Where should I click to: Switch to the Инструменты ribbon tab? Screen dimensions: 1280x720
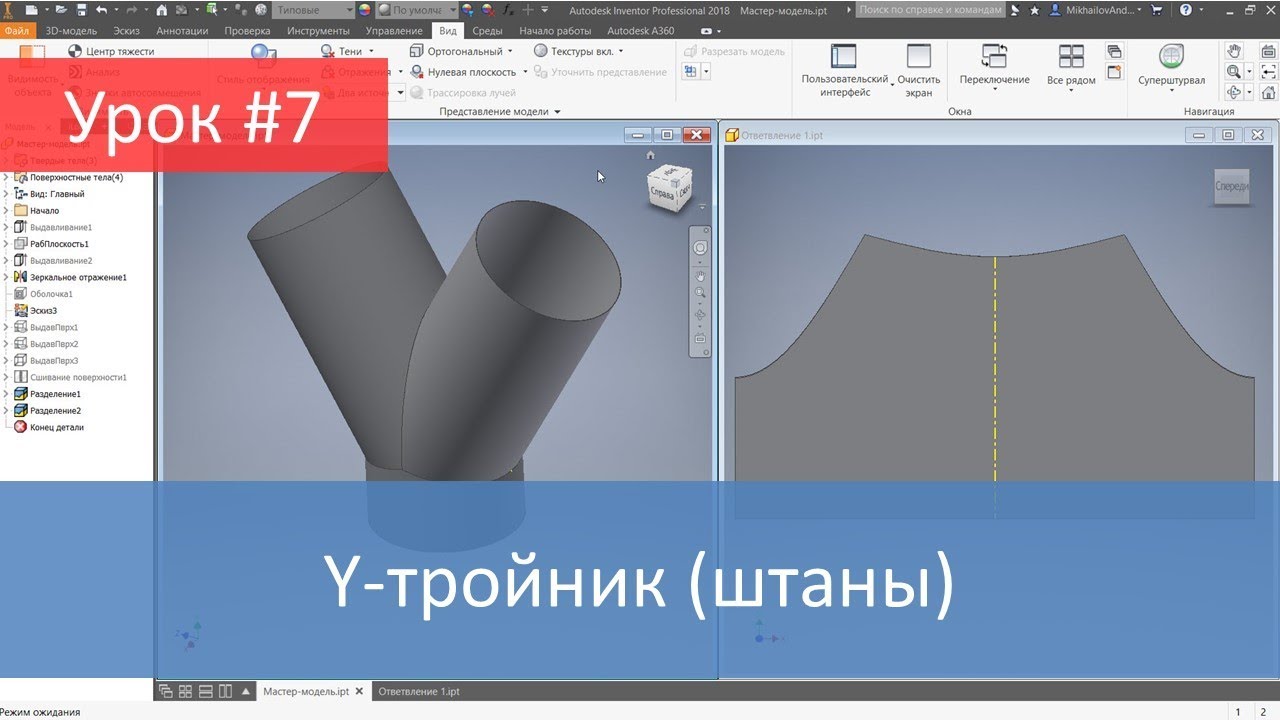point(318,31)
